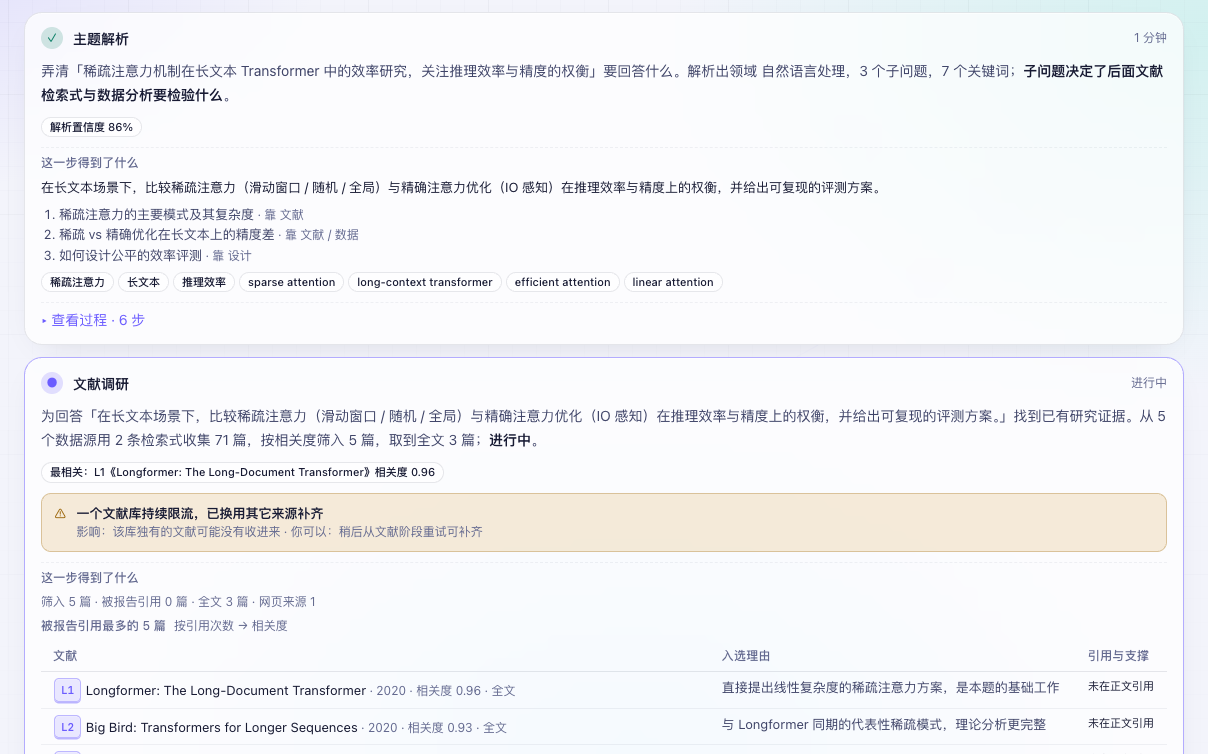Click sub-question 3 如何设计公平的效率评测
Viewport: 1208px width, 754px height.
(130, 256)
